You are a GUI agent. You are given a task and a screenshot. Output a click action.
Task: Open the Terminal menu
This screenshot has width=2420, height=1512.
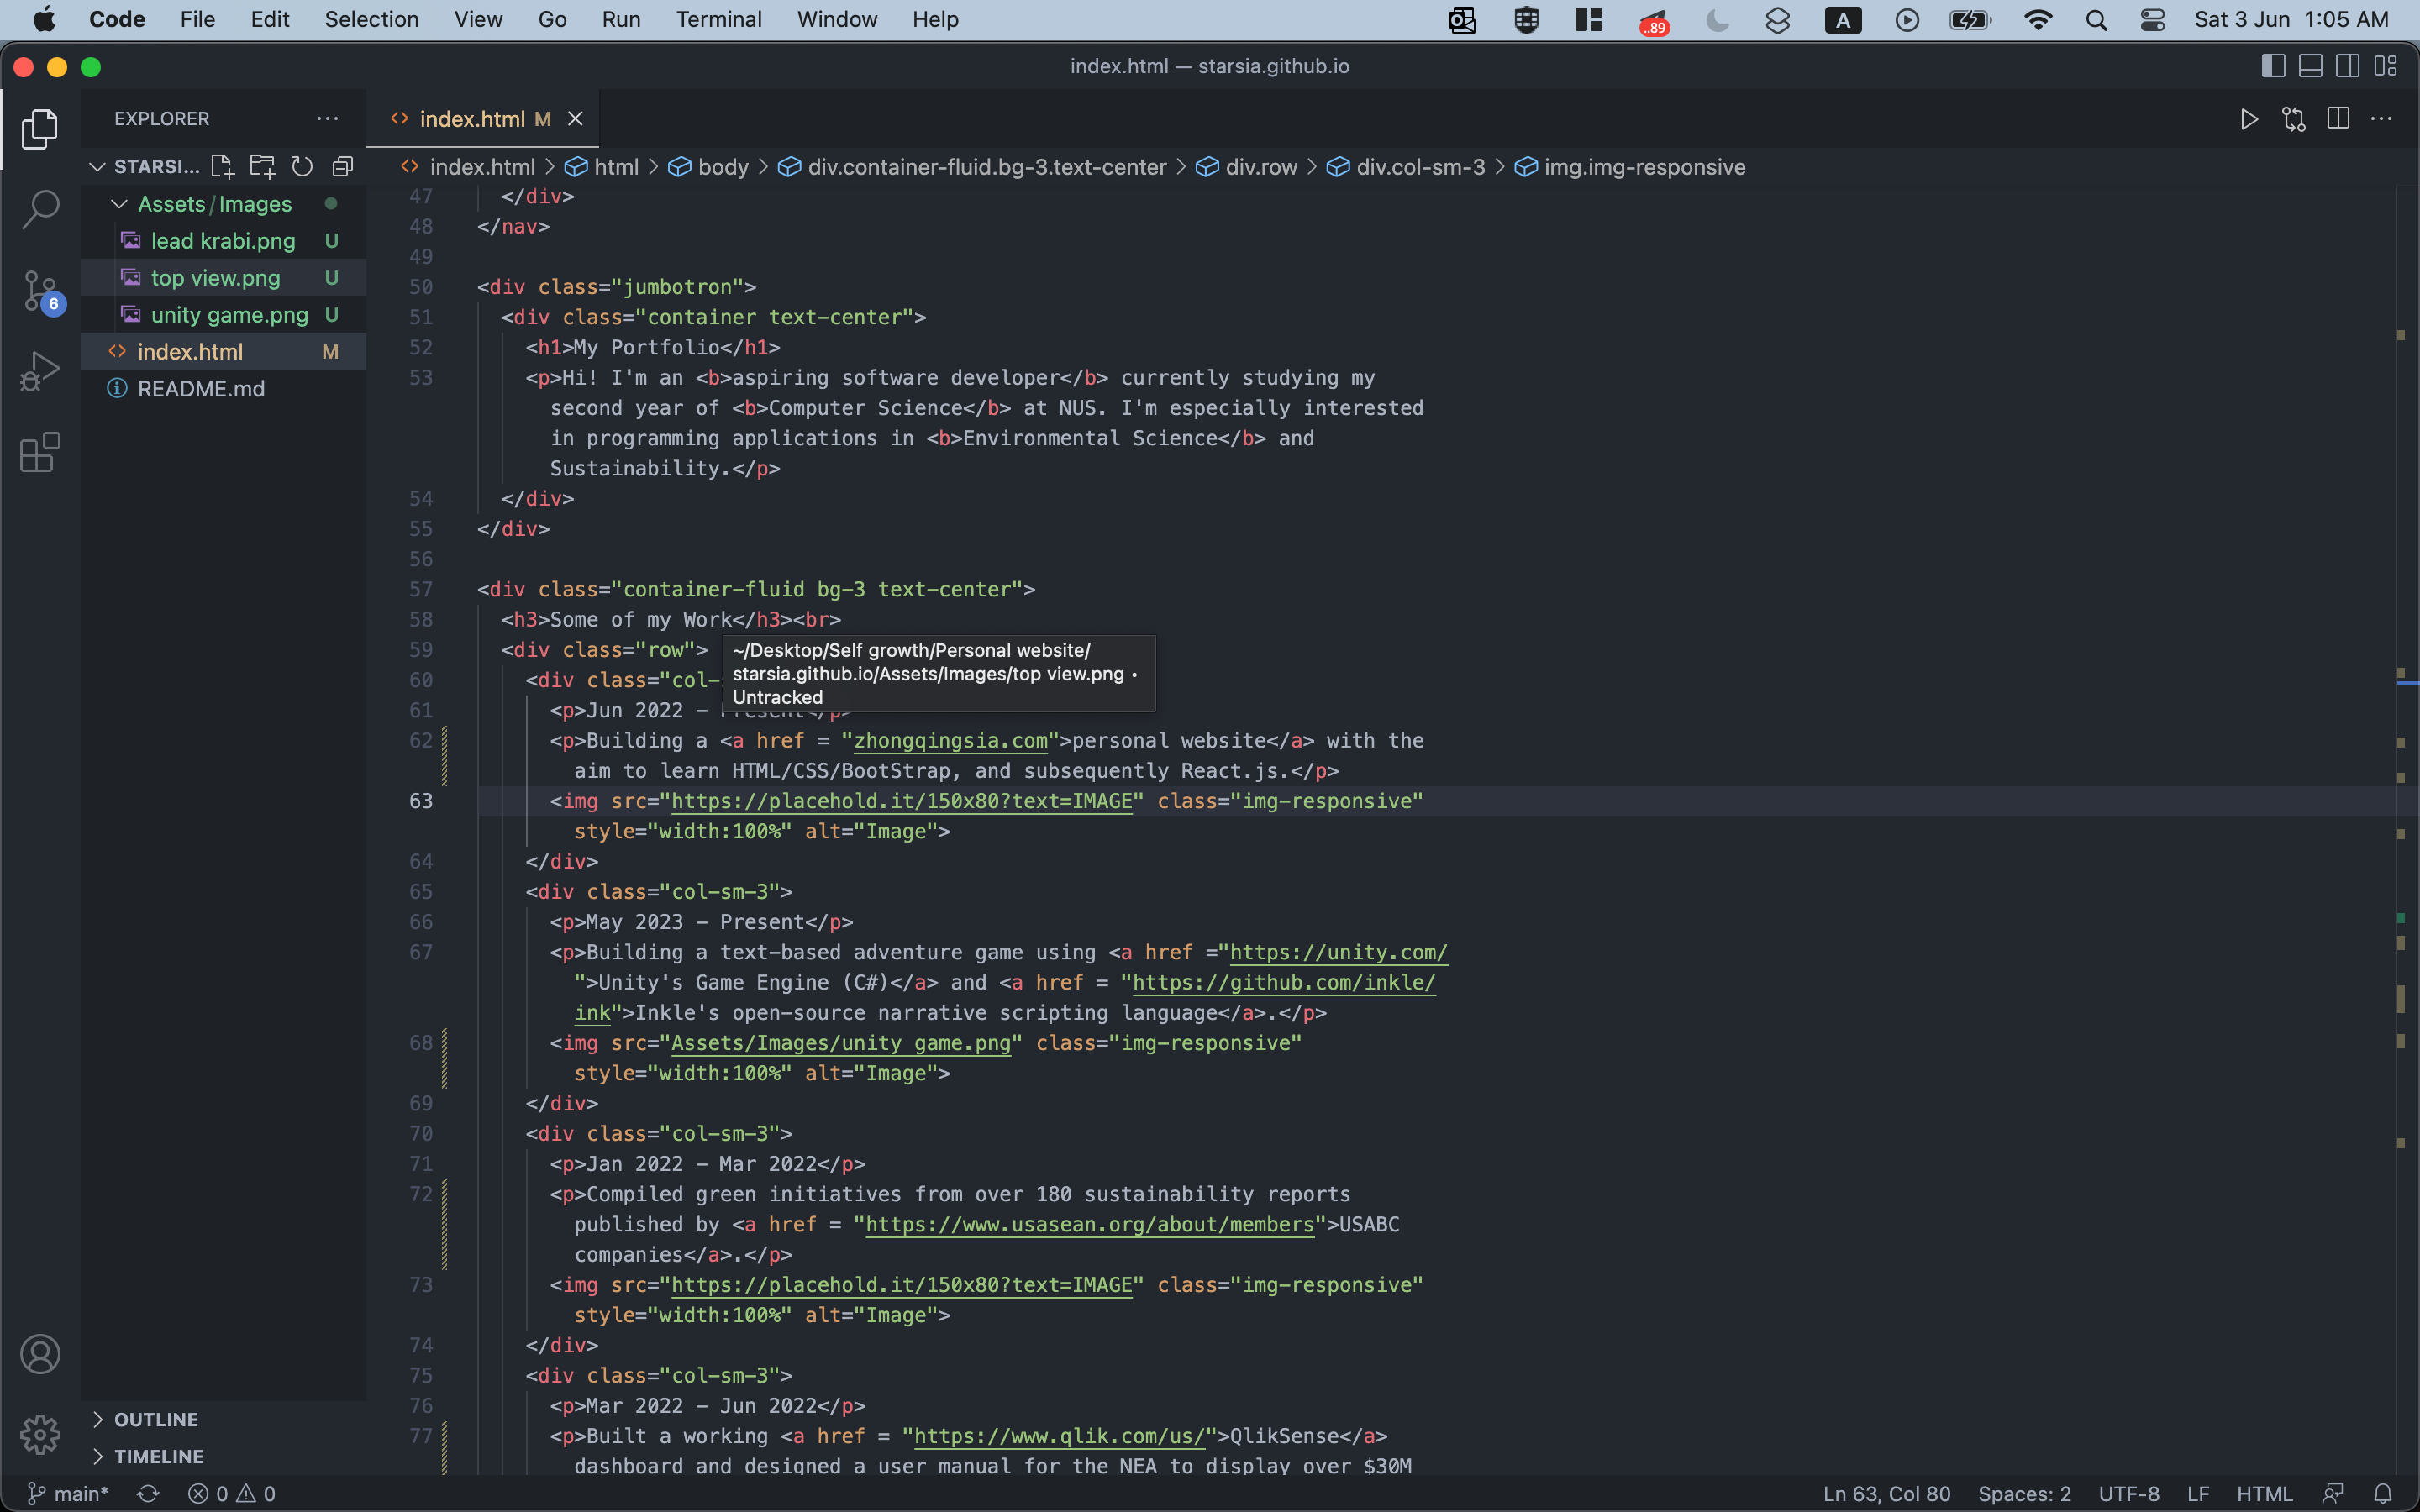pos(718,20)
